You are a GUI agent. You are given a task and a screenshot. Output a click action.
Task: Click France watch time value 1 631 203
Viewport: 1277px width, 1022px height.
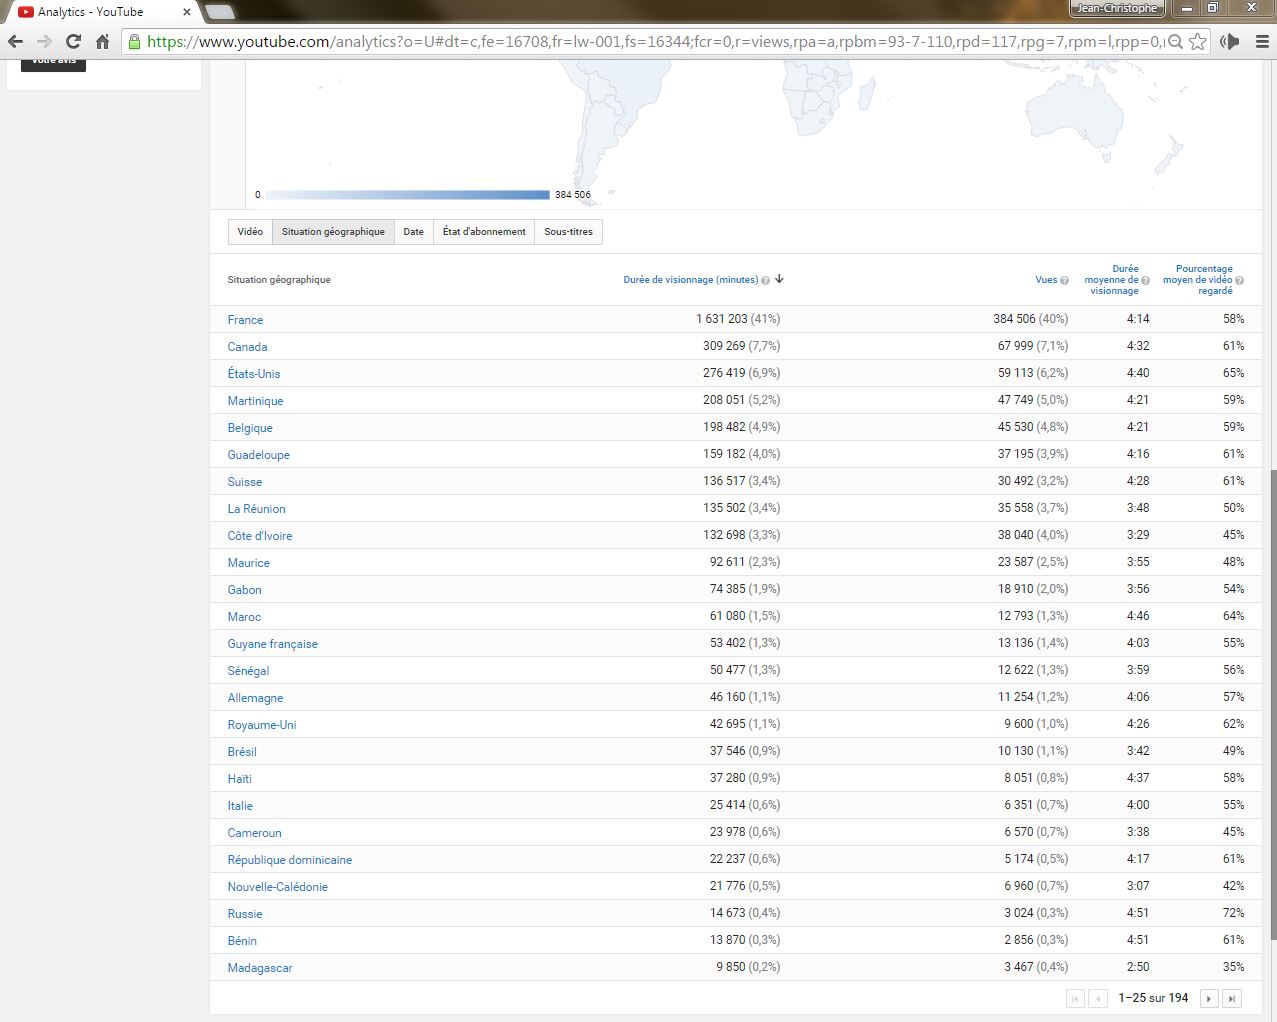(720, 319)
